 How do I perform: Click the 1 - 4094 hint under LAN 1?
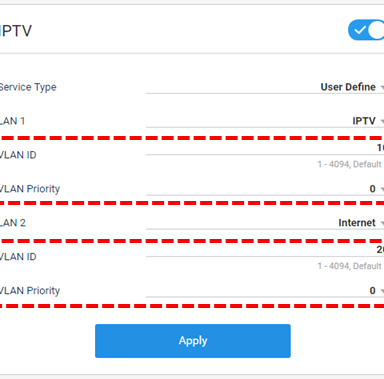click(350, 164)
